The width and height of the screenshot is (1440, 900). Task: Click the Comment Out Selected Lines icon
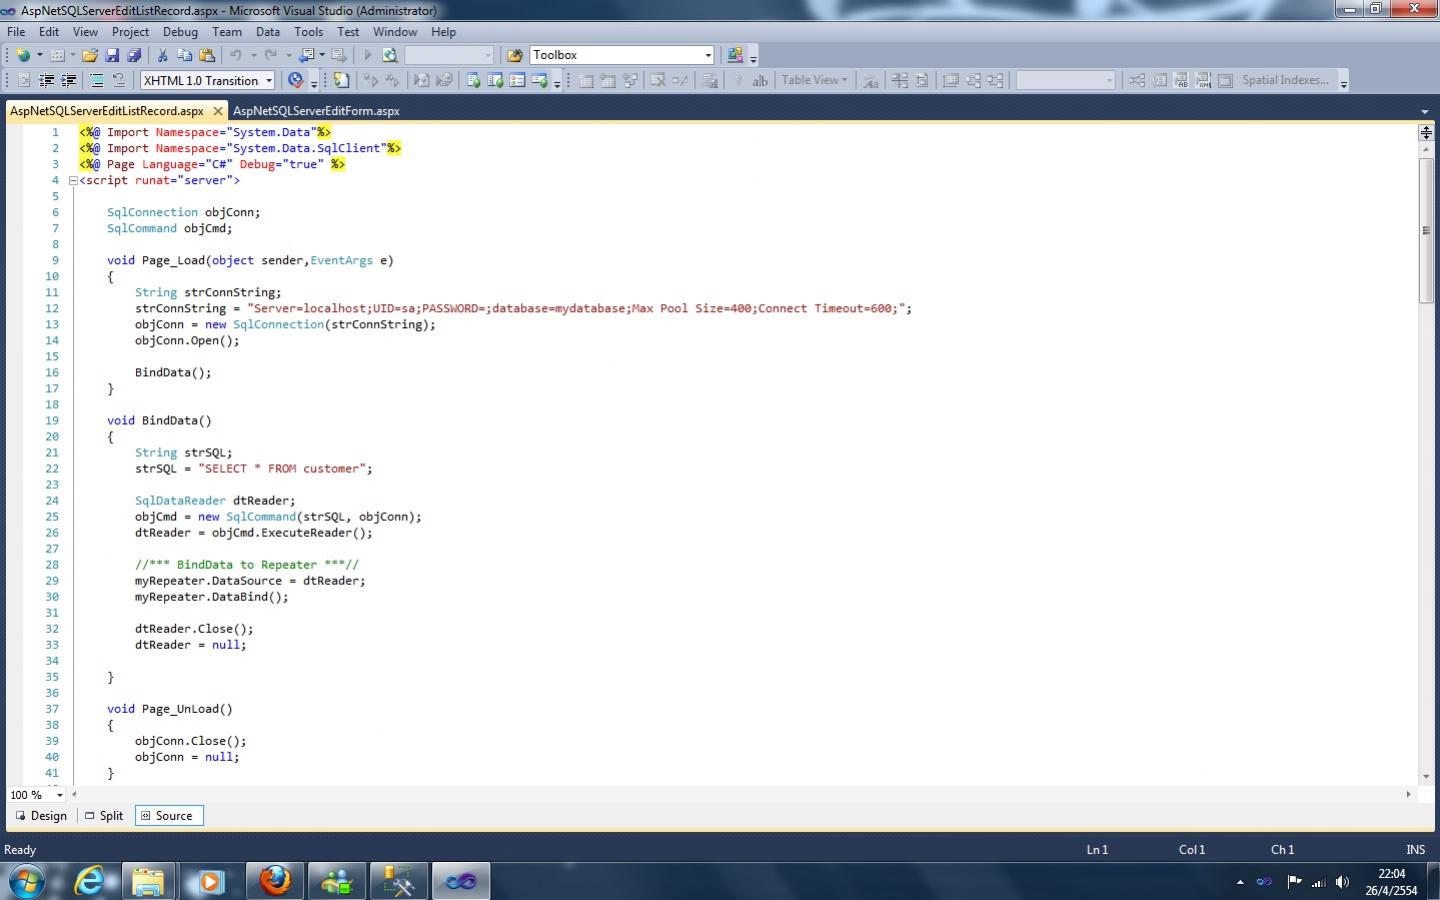coord(97,80)
